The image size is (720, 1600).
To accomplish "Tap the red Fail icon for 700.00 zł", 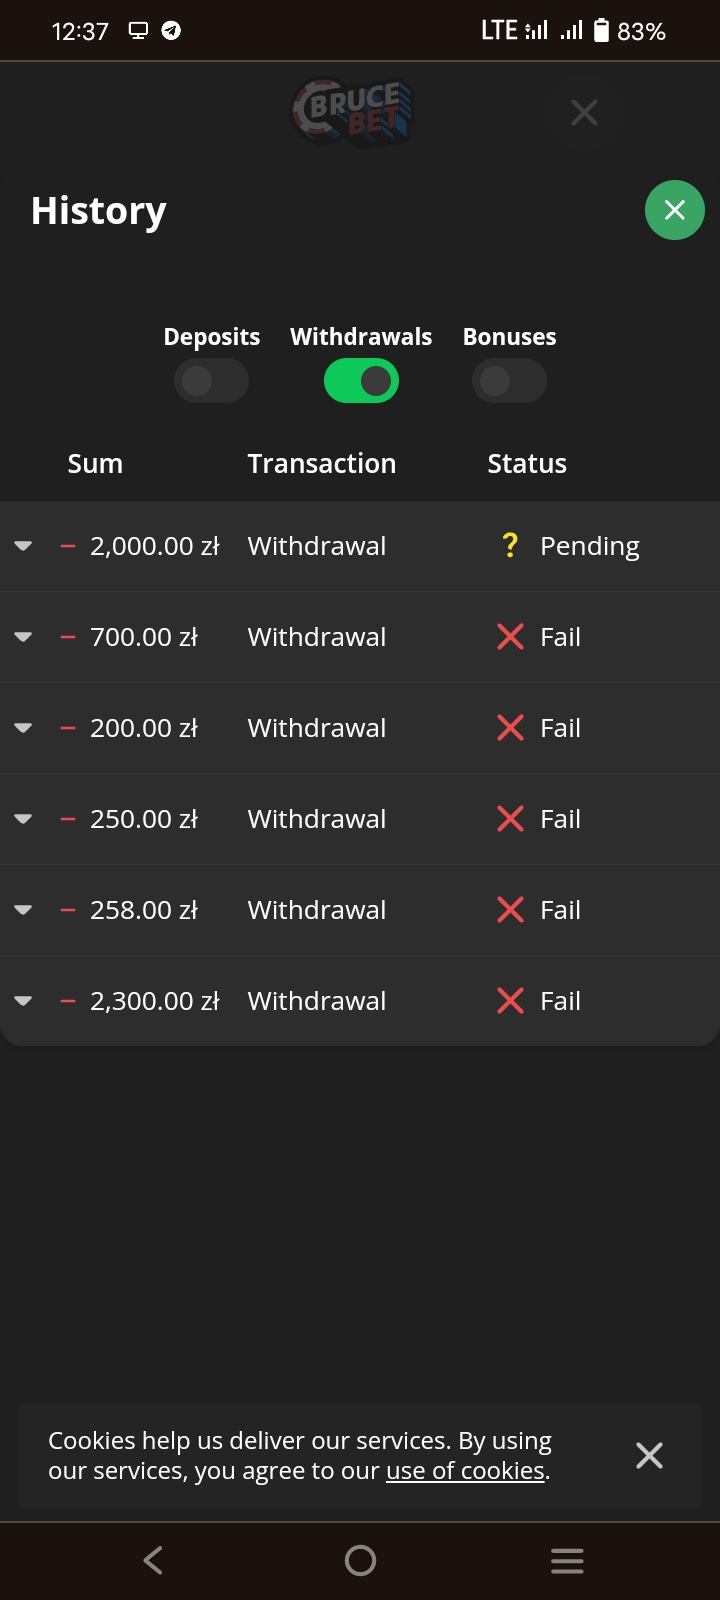I will pos(510,637).
